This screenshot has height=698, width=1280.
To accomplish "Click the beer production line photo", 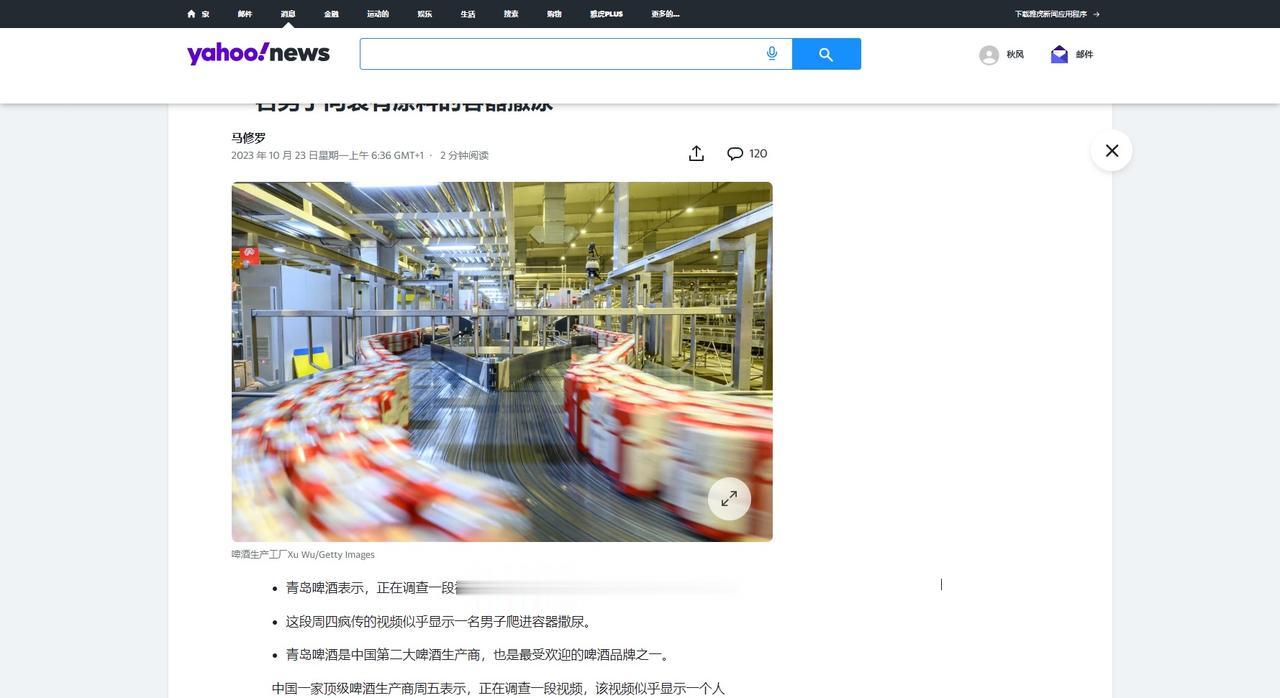I will 502,362.
